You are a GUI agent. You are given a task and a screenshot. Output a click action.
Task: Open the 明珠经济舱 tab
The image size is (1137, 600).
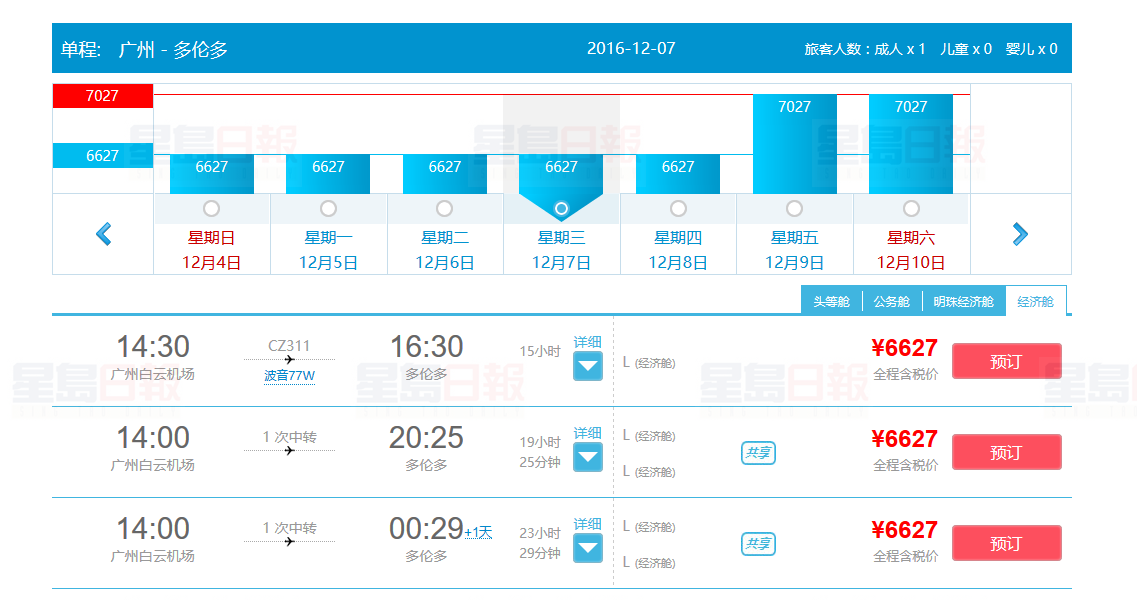(x=963, y=301)
